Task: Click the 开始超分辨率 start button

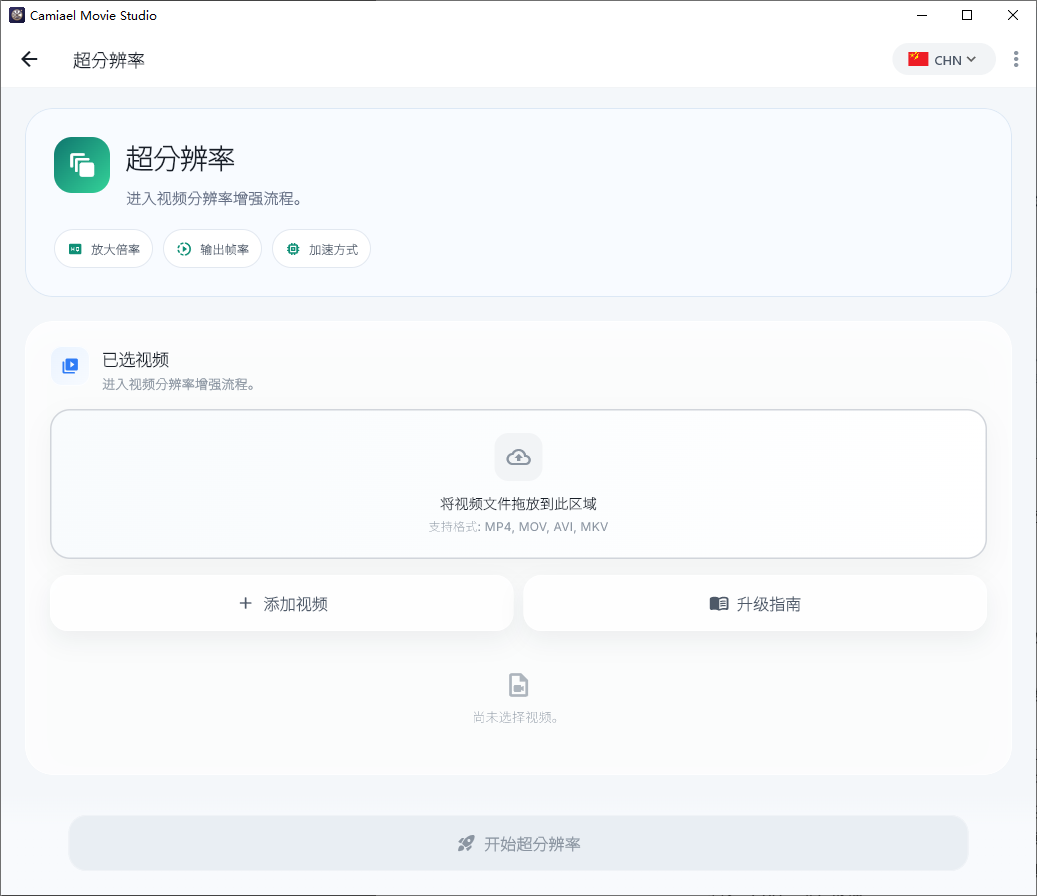Action: point(518,843)
